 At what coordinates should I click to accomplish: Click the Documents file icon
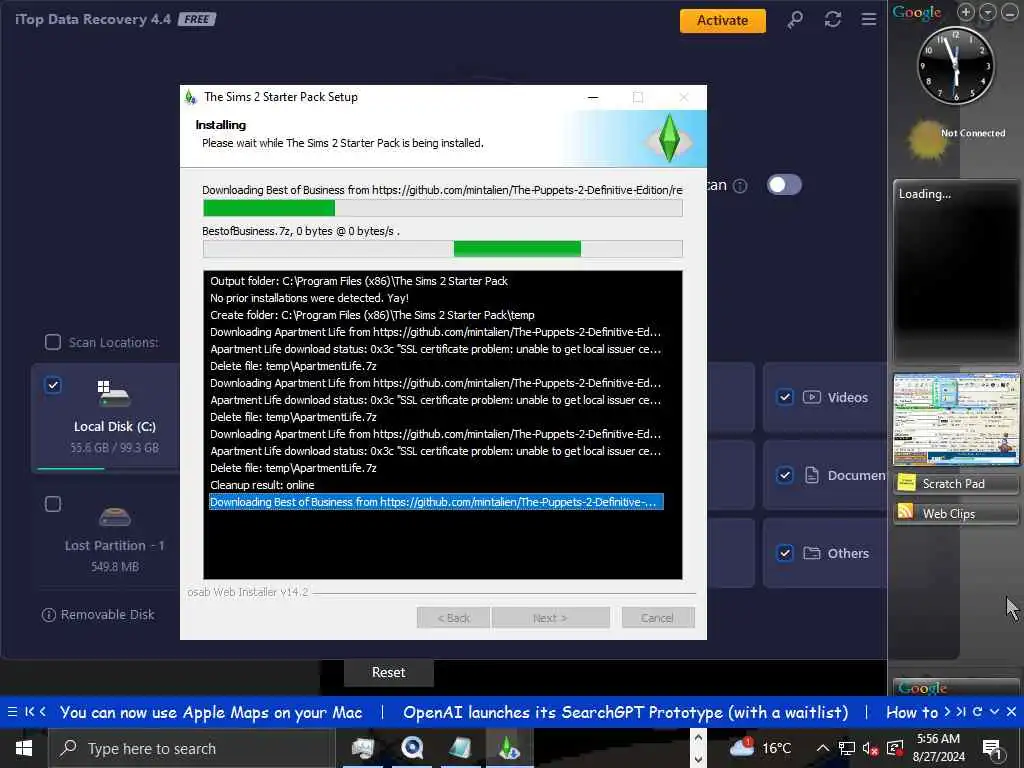tap(812, 475)
